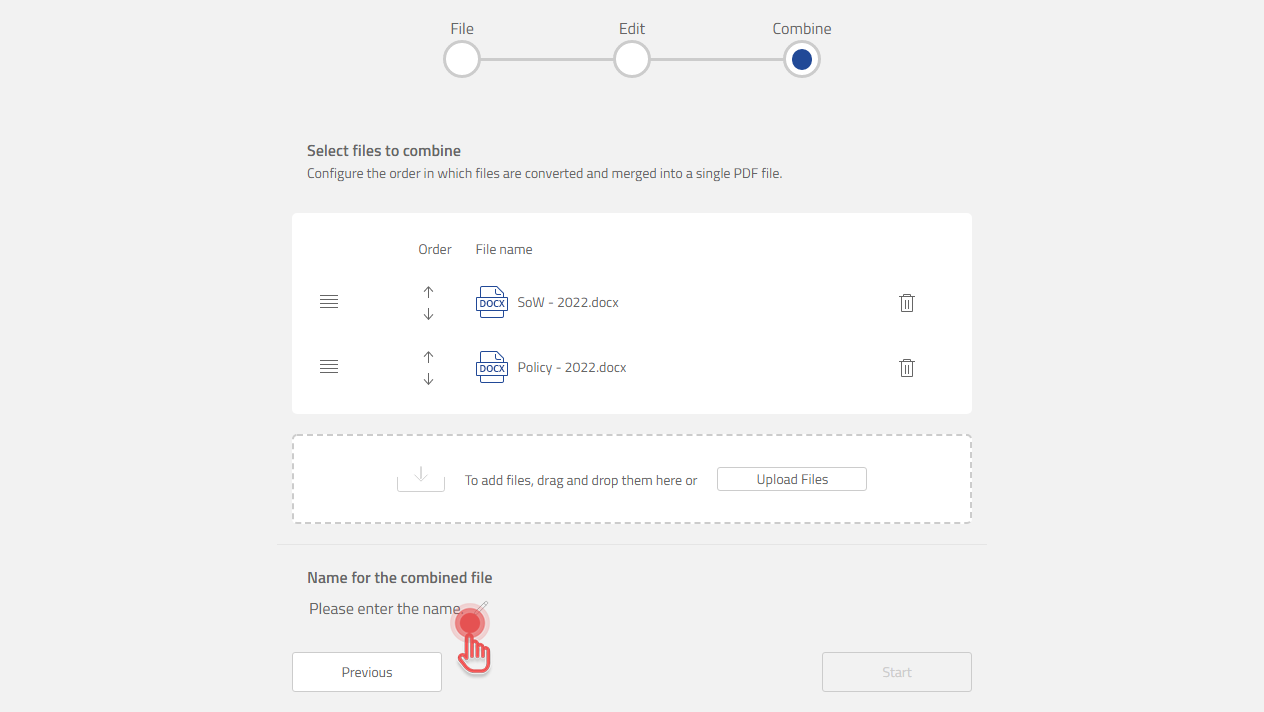The height and width of the screenshot is (712, 1264).
Task: Grab drag handle for SoW - 2022.docx
Action: coord(329,302)
